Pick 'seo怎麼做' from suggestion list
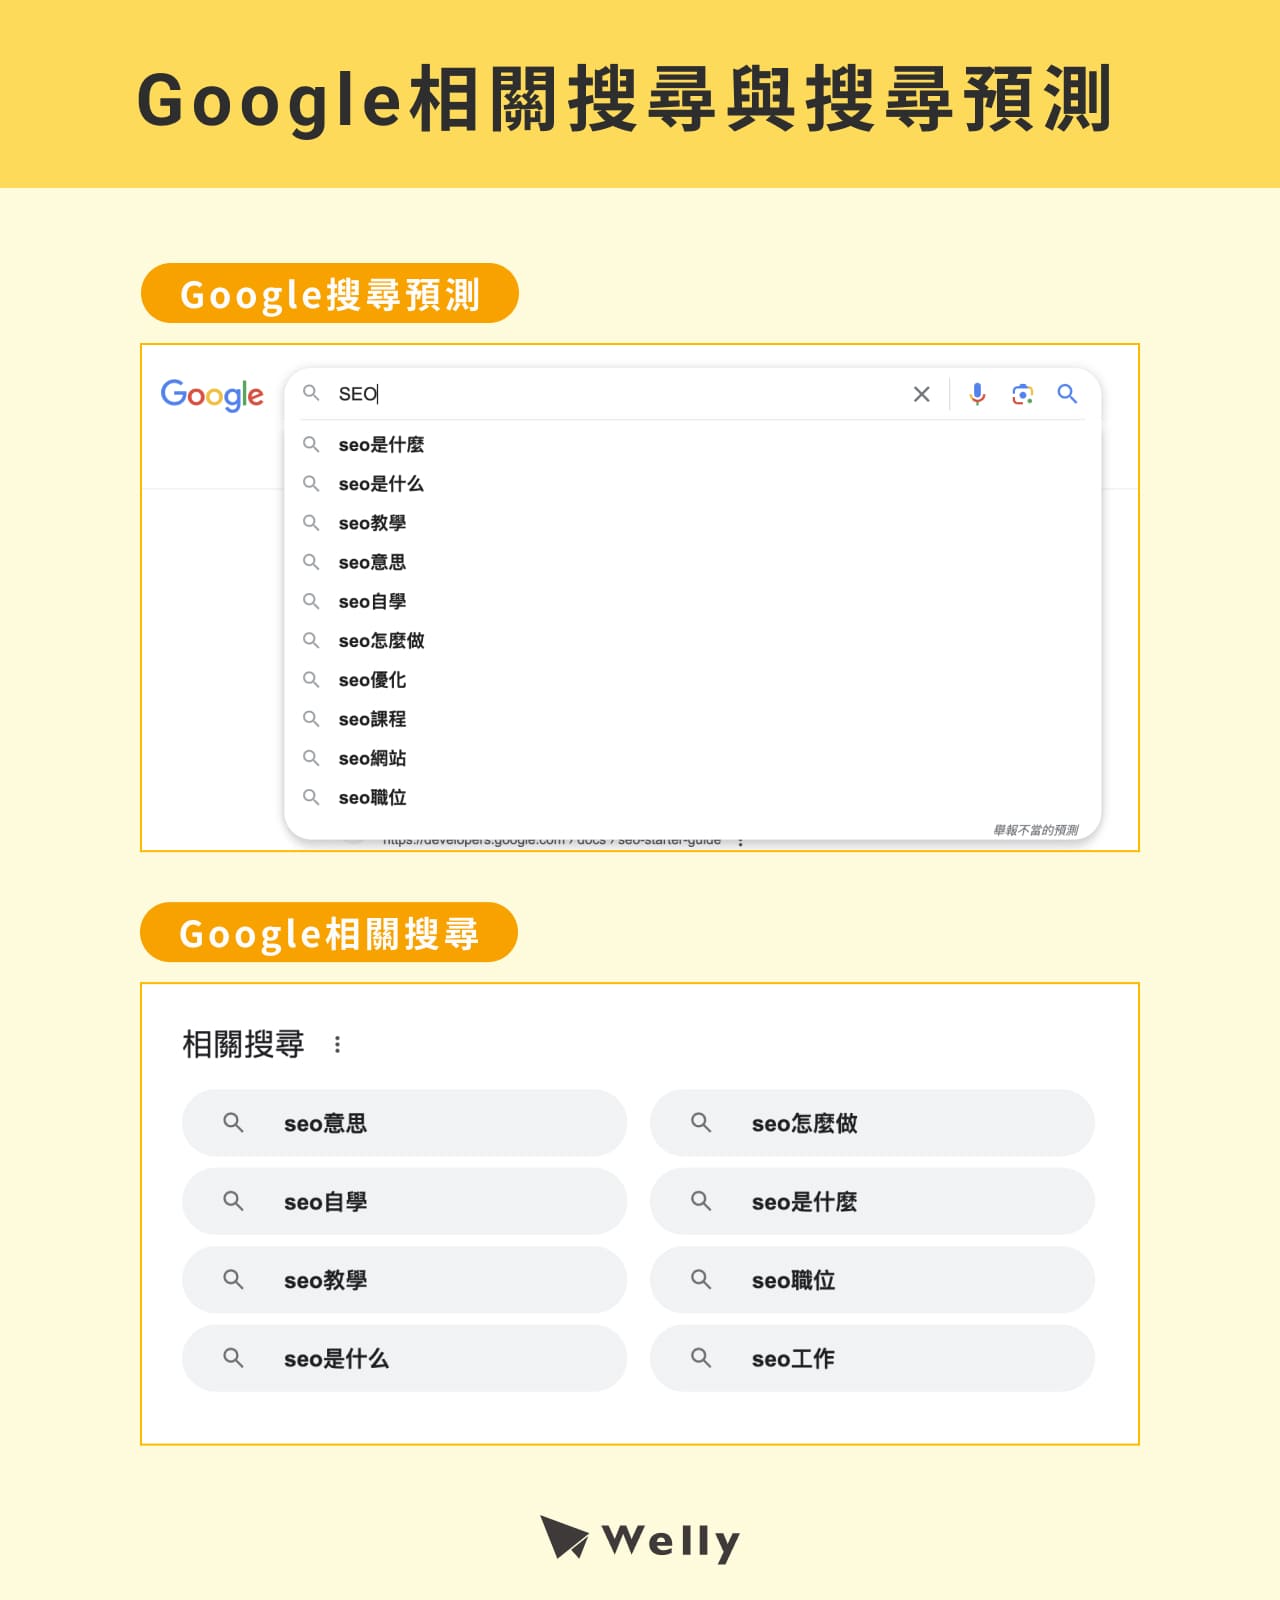Viewport: 1280px width, 1600px height. pyautogui.click(x=692, y=640)
